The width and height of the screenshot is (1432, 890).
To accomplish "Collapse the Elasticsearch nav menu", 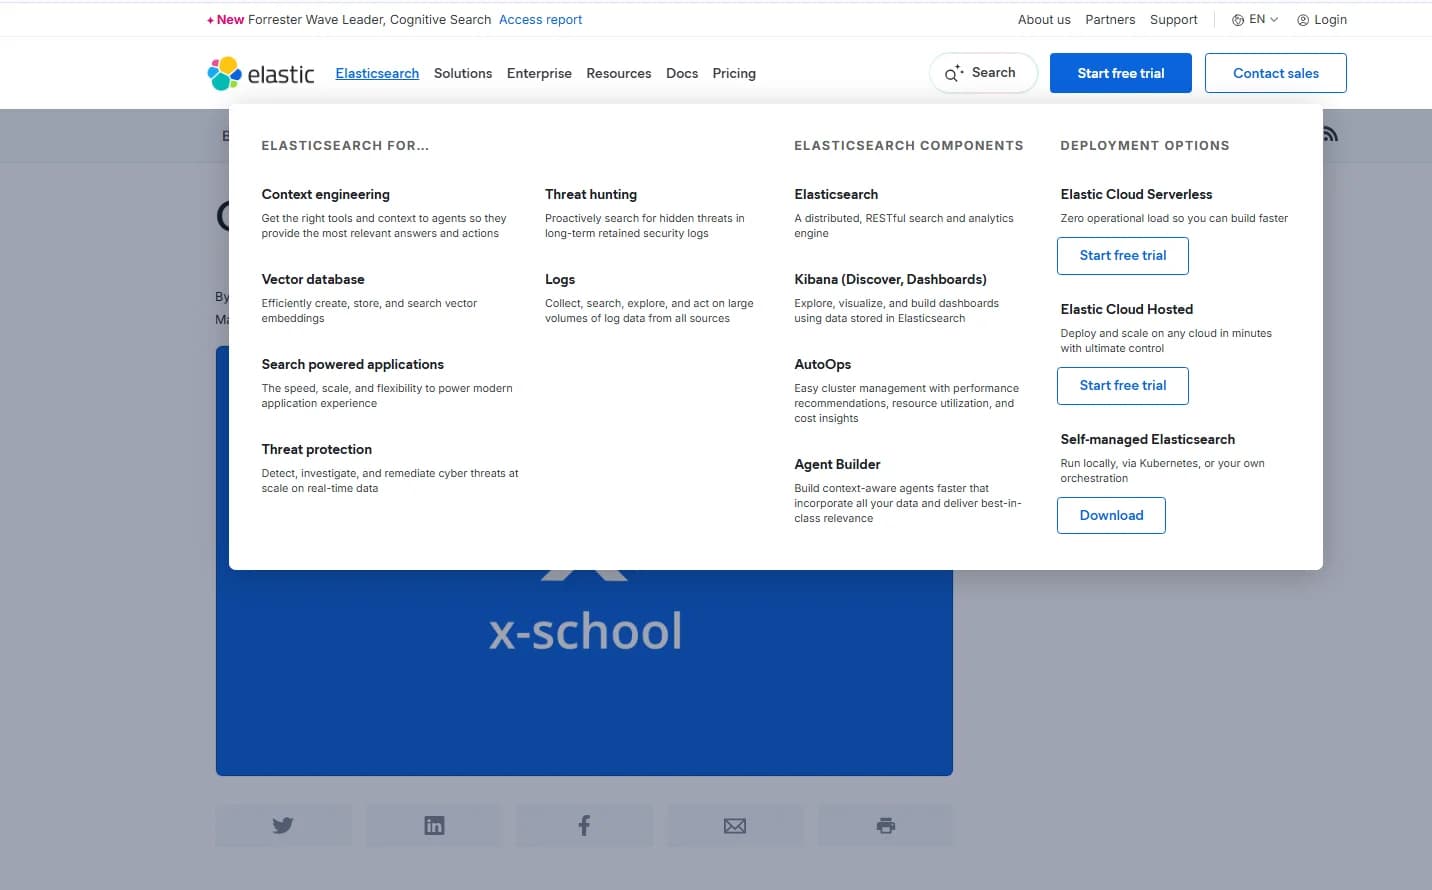I will point(377,73).
